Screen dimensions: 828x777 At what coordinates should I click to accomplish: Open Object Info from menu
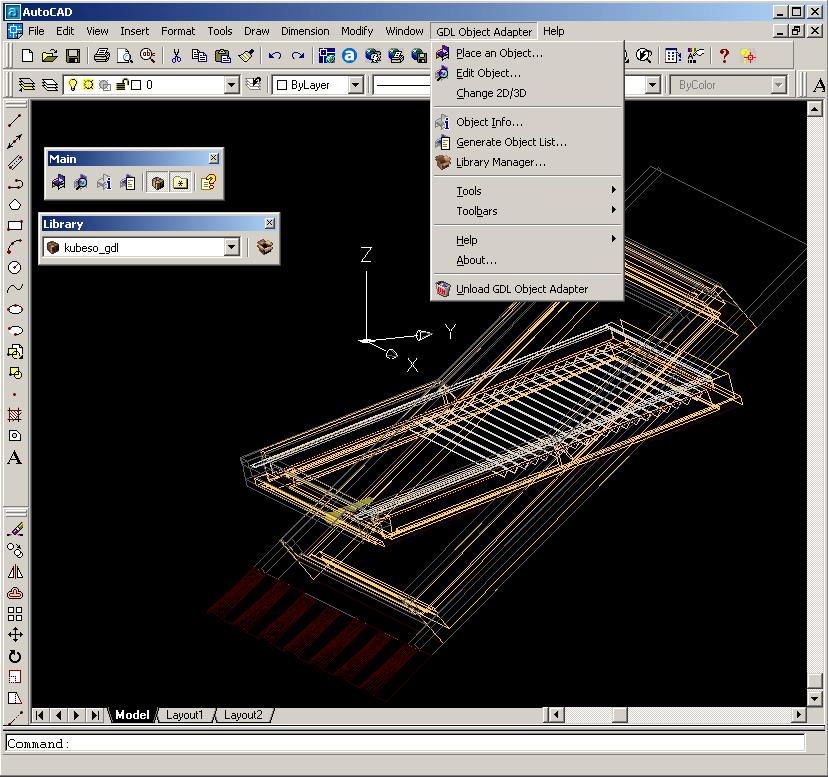click(527, 122)
